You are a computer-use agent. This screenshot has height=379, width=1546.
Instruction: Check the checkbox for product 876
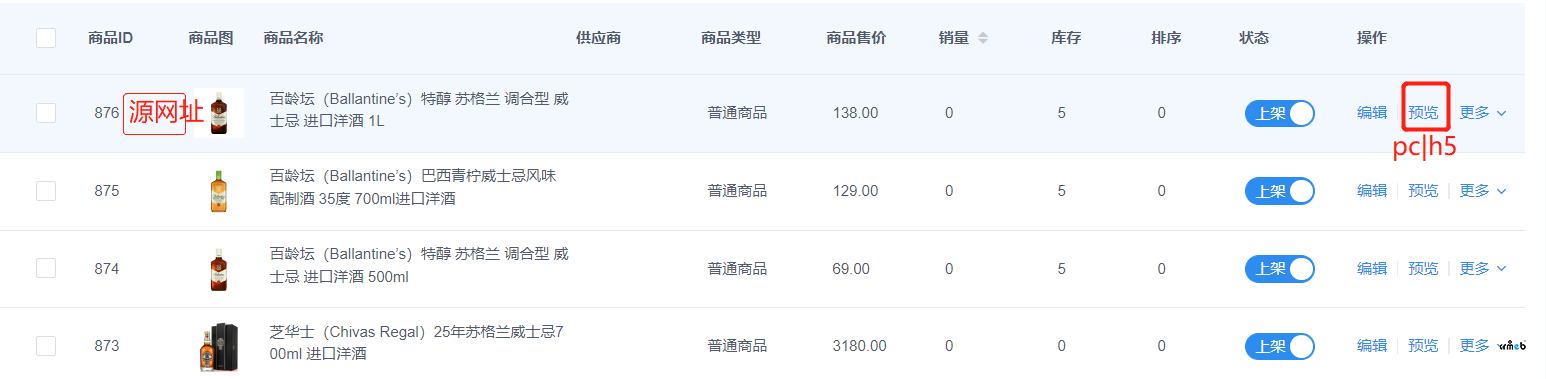coord(46,113)
